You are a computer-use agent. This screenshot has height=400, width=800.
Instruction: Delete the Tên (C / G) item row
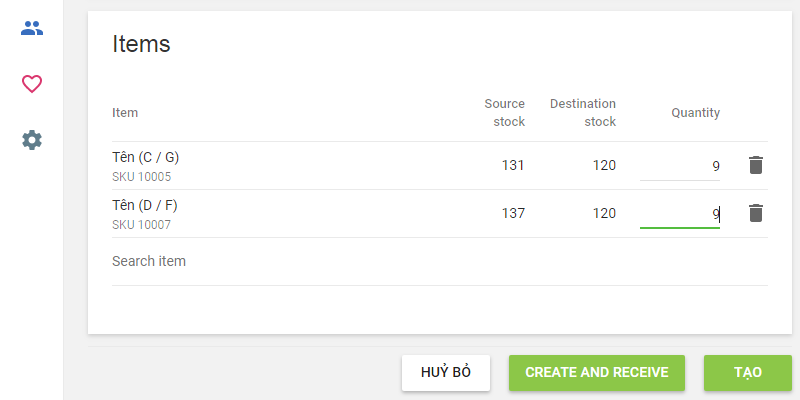[756, 165]
